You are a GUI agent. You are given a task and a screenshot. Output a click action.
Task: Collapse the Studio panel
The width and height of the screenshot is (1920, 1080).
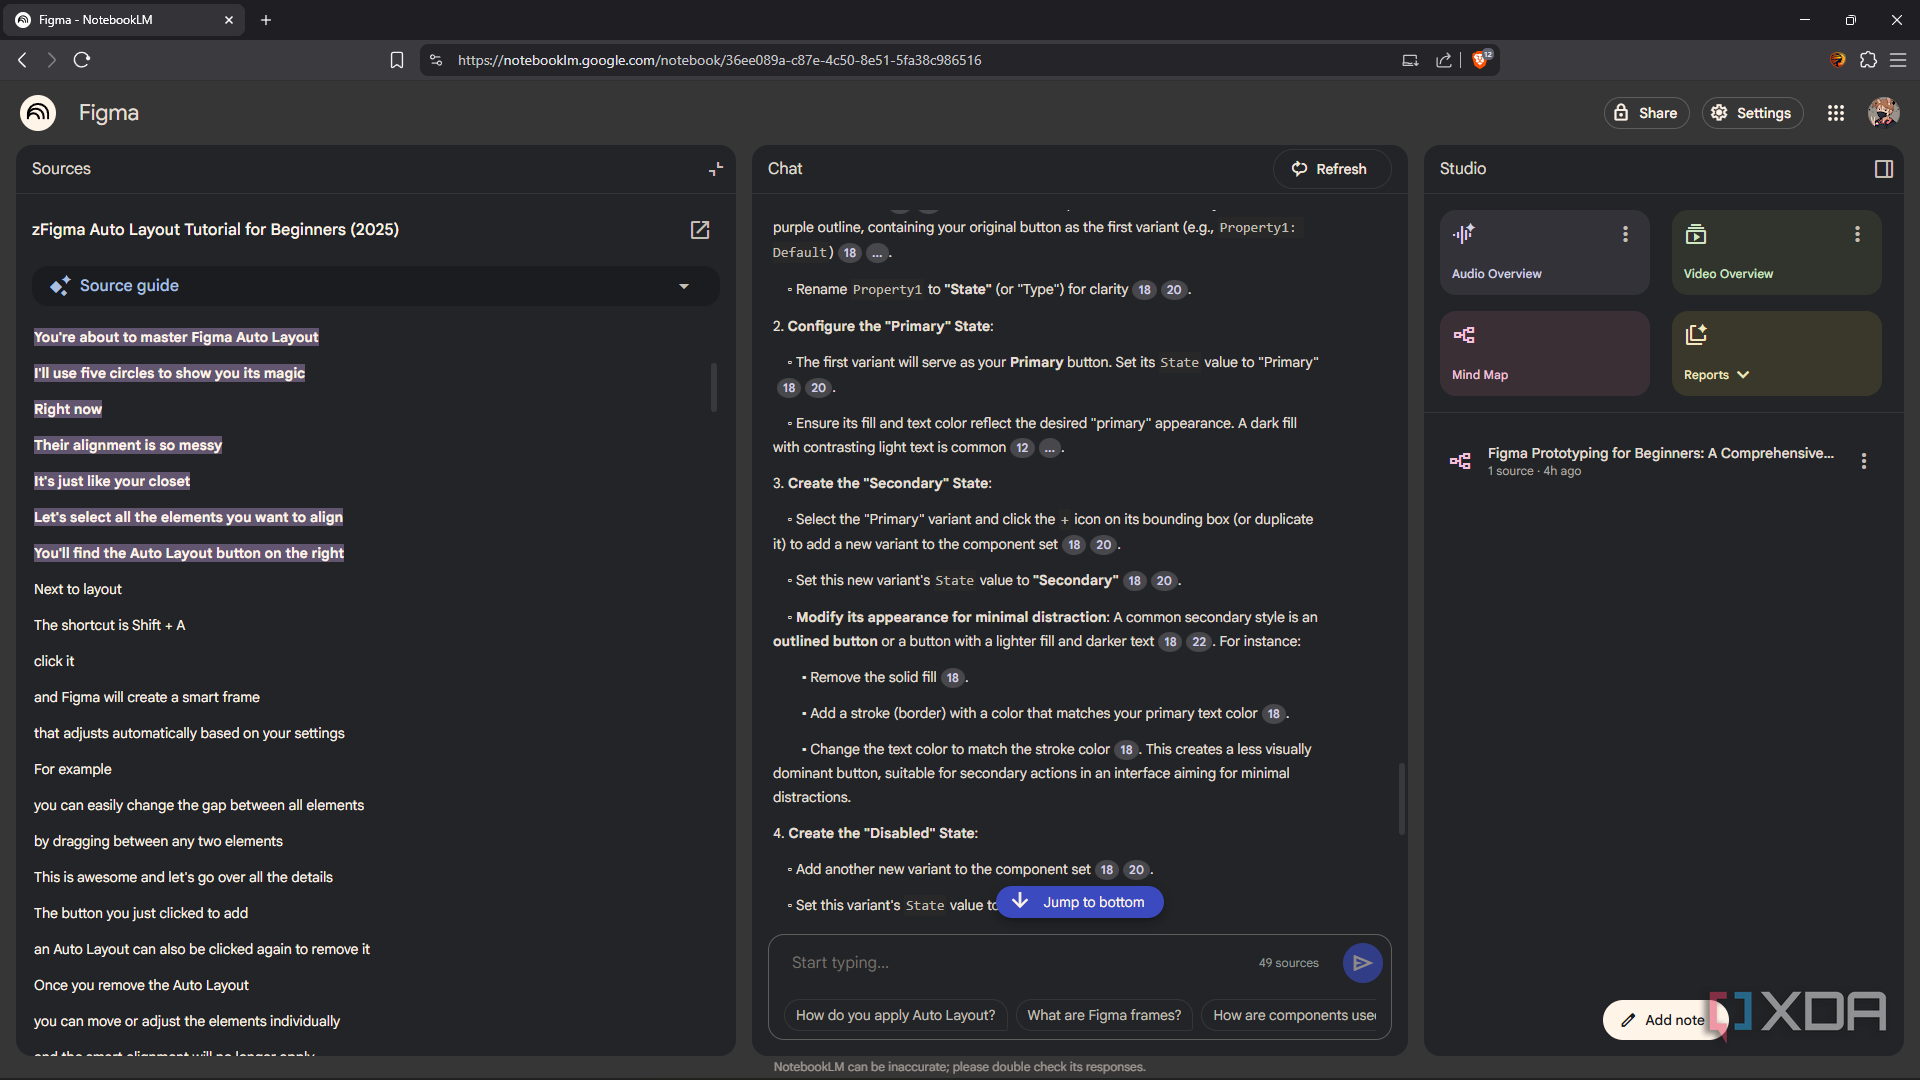pos(1884,169)
